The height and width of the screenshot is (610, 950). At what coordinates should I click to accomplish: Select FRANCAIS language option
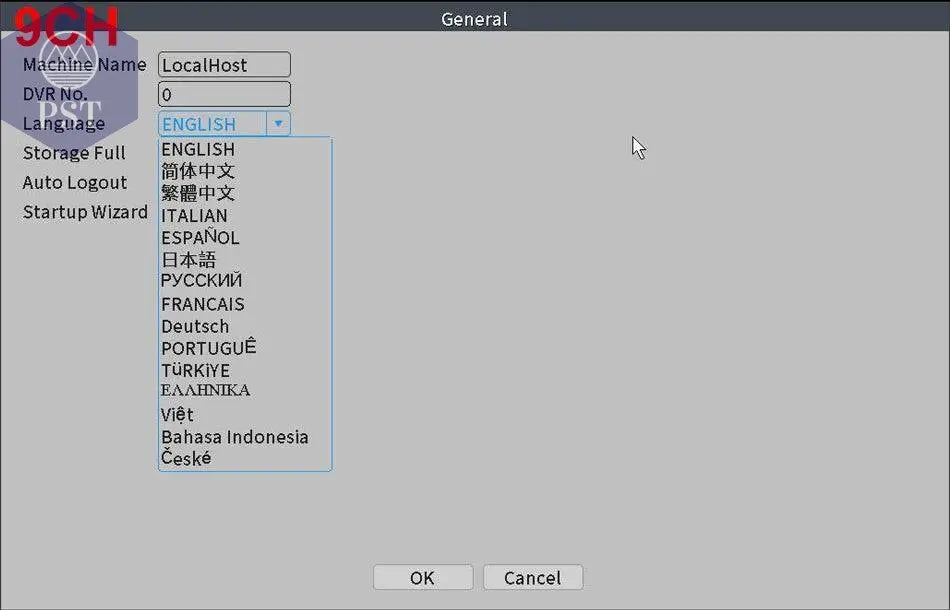(x=202, y=303)
